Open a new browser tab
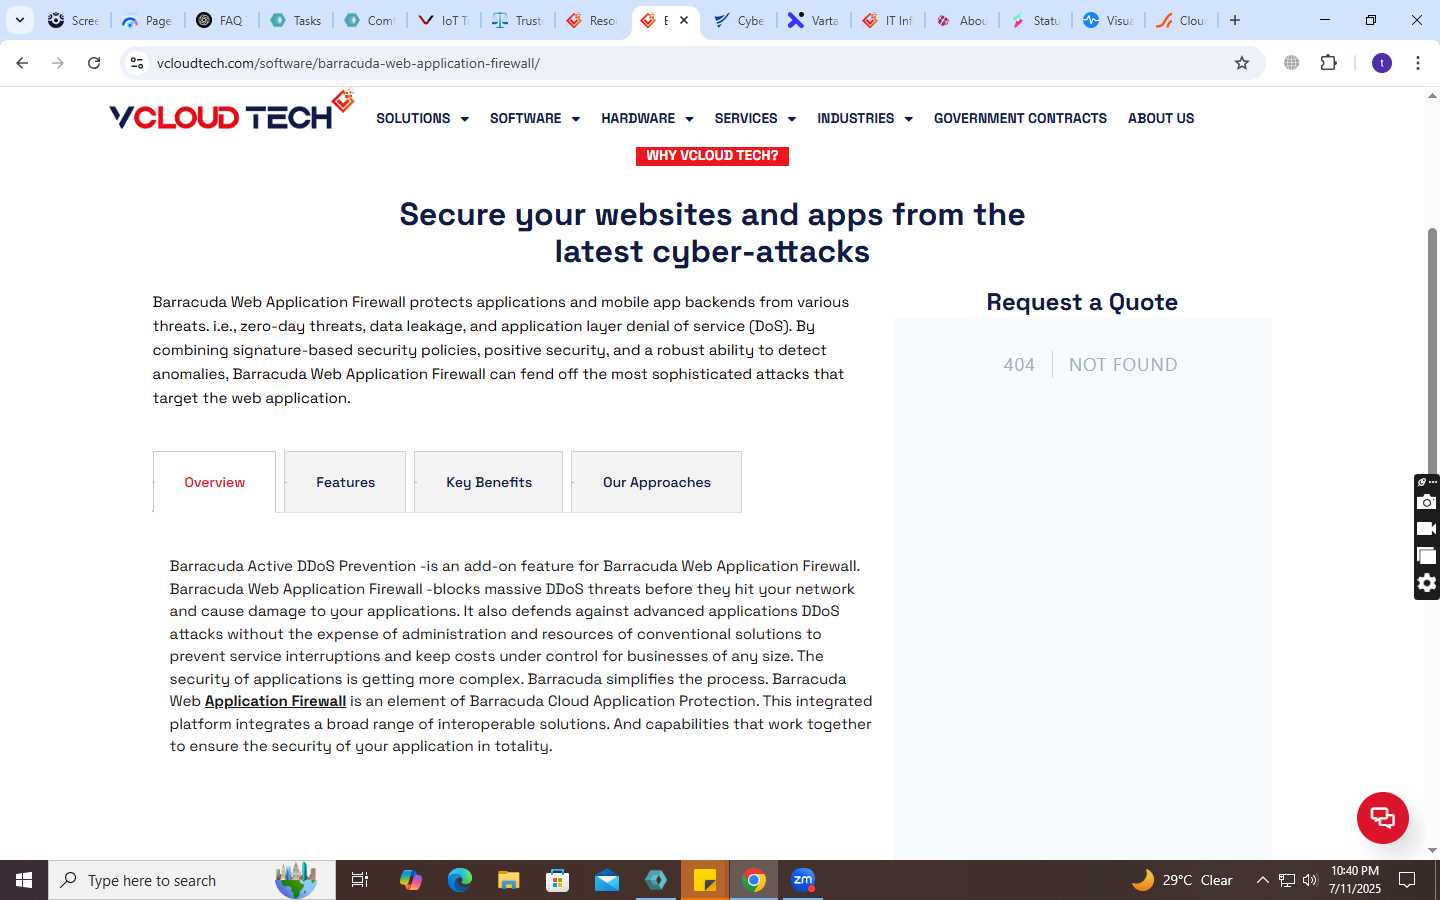Screen dimensions: 1440x900 pyautogui.click(x=1235, y=20)
